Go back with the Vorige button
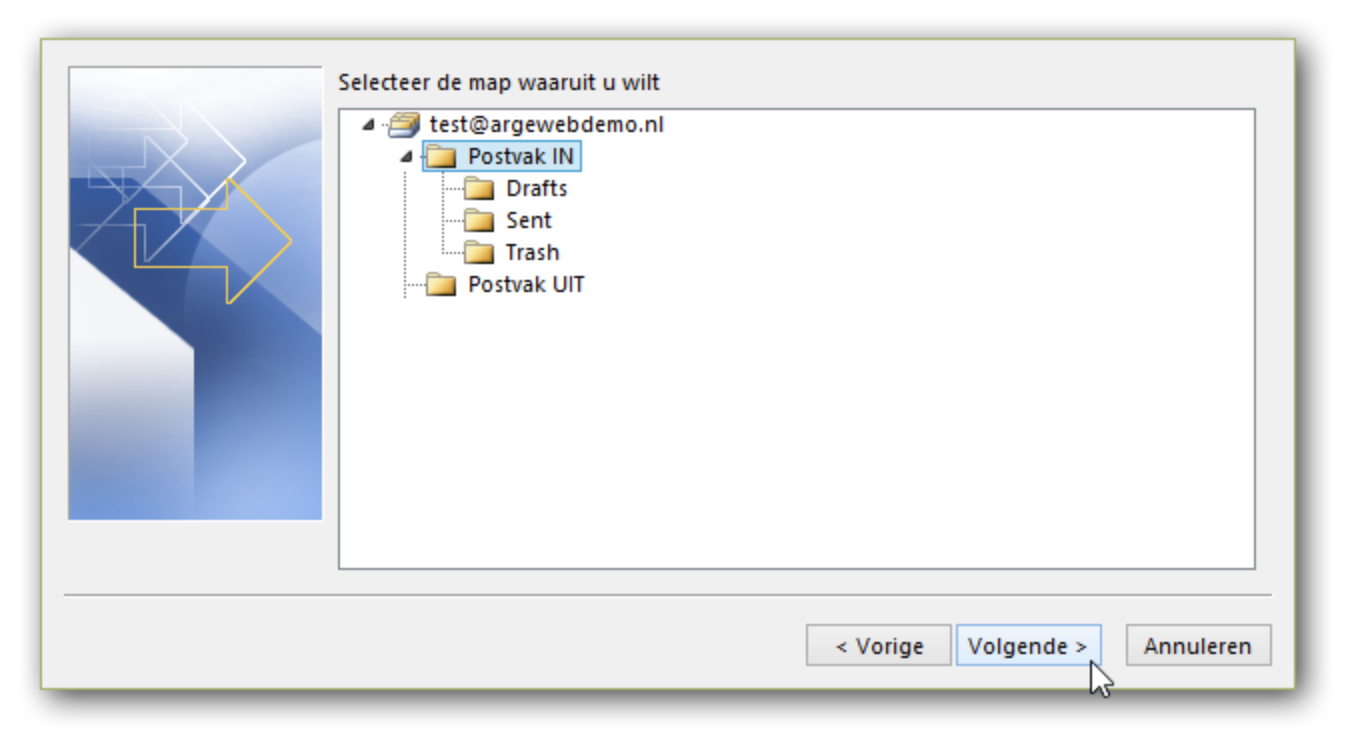 click(x=879, y=646)
